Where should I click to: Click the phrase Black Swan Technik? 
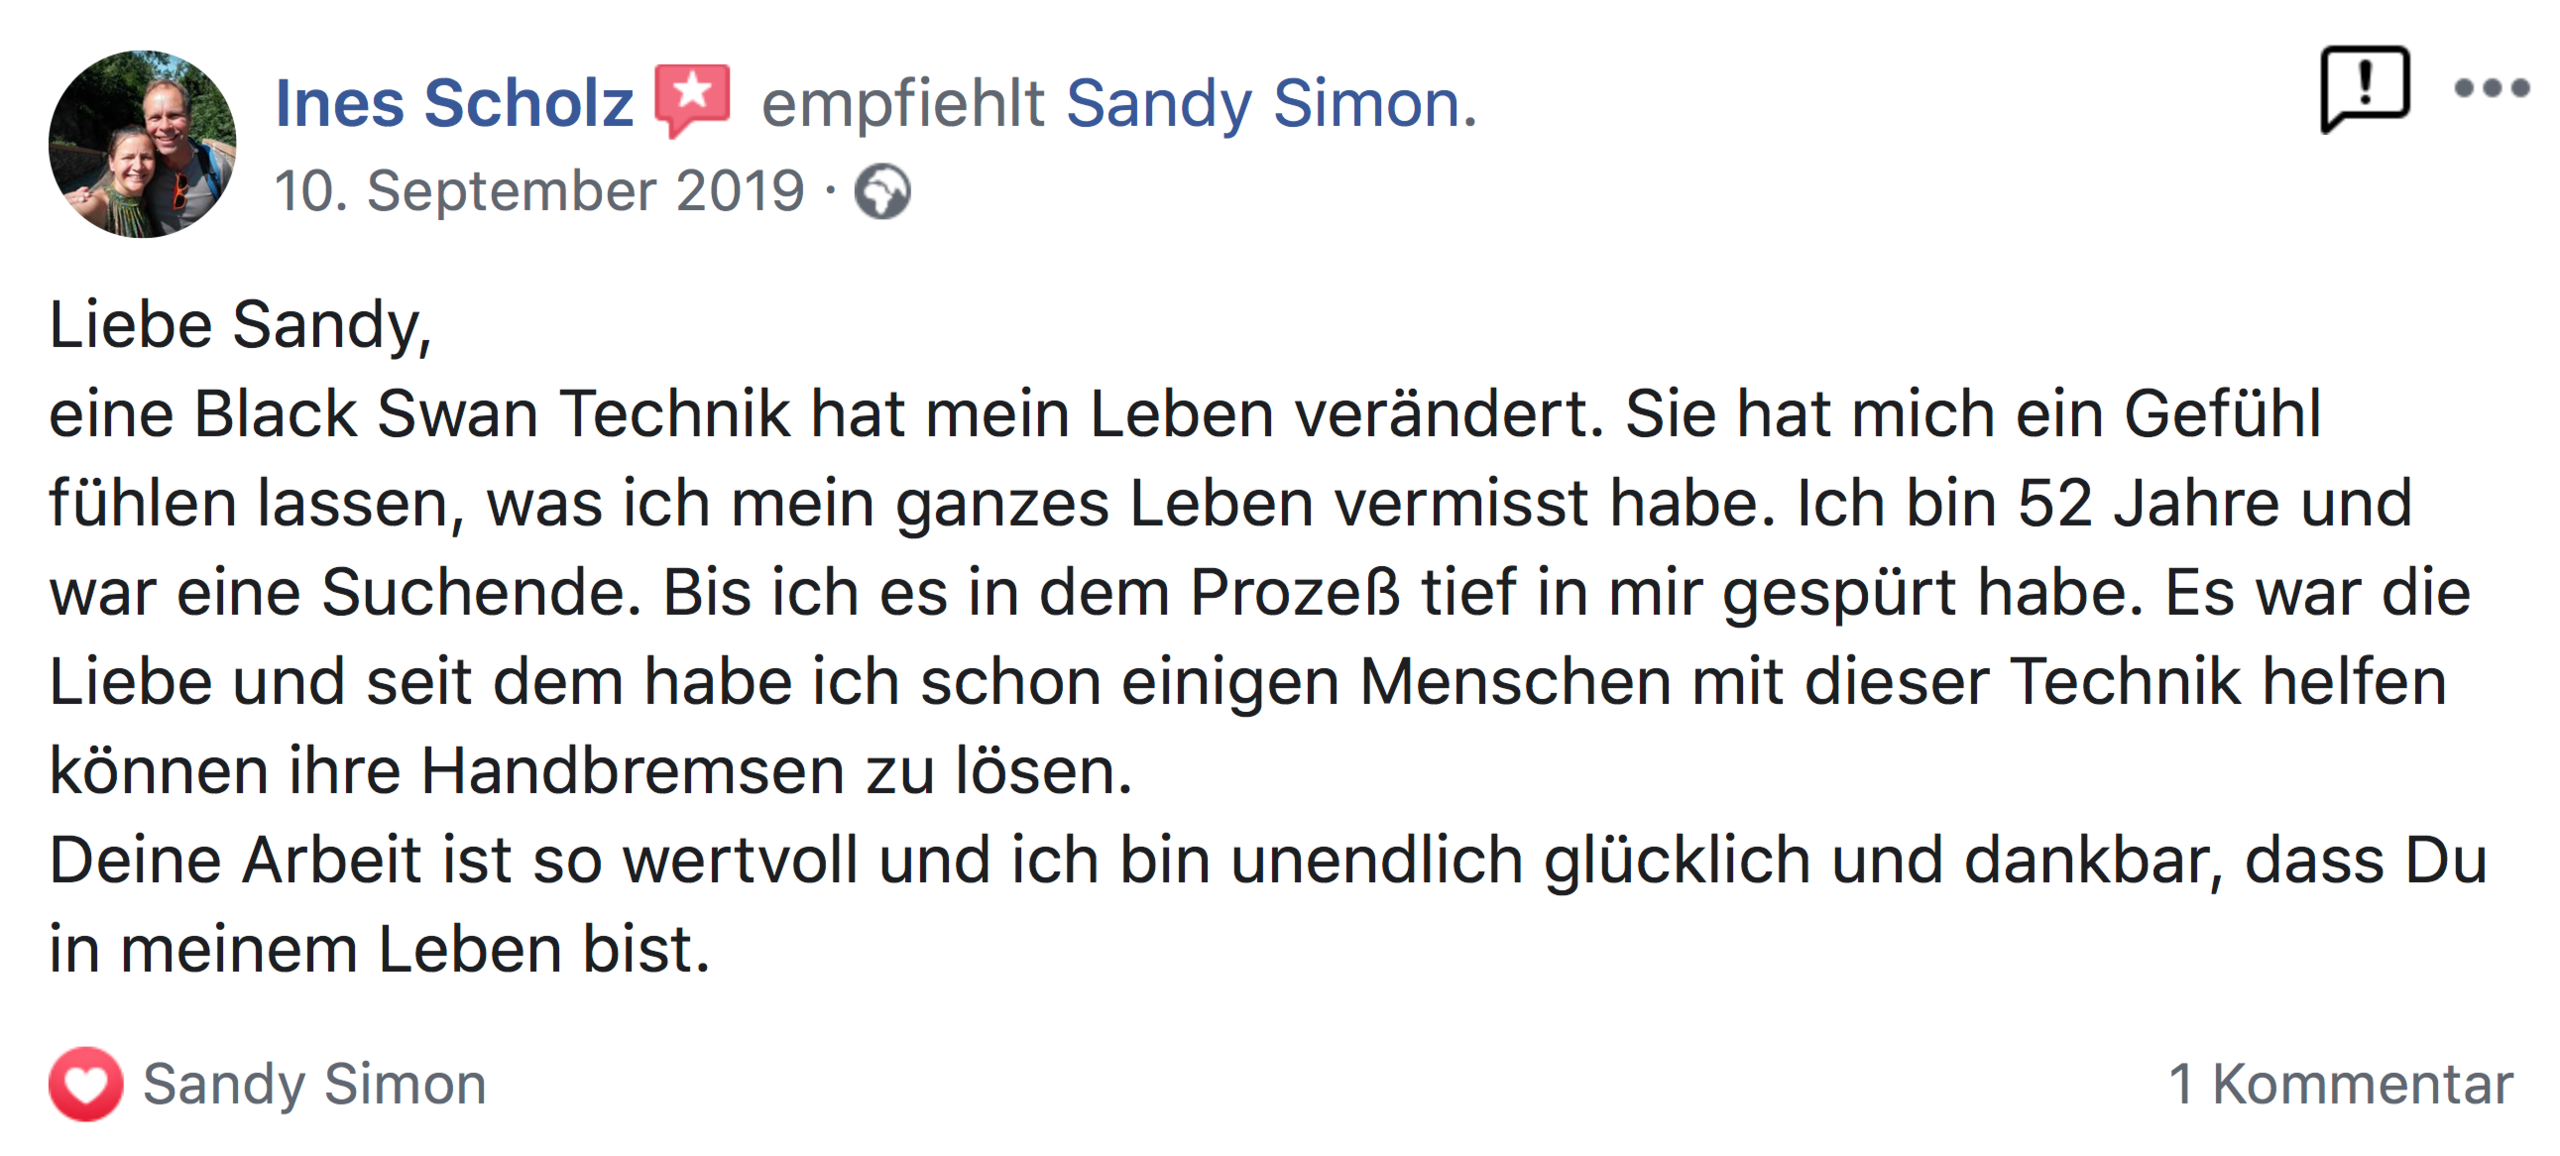tap(491, 414)
